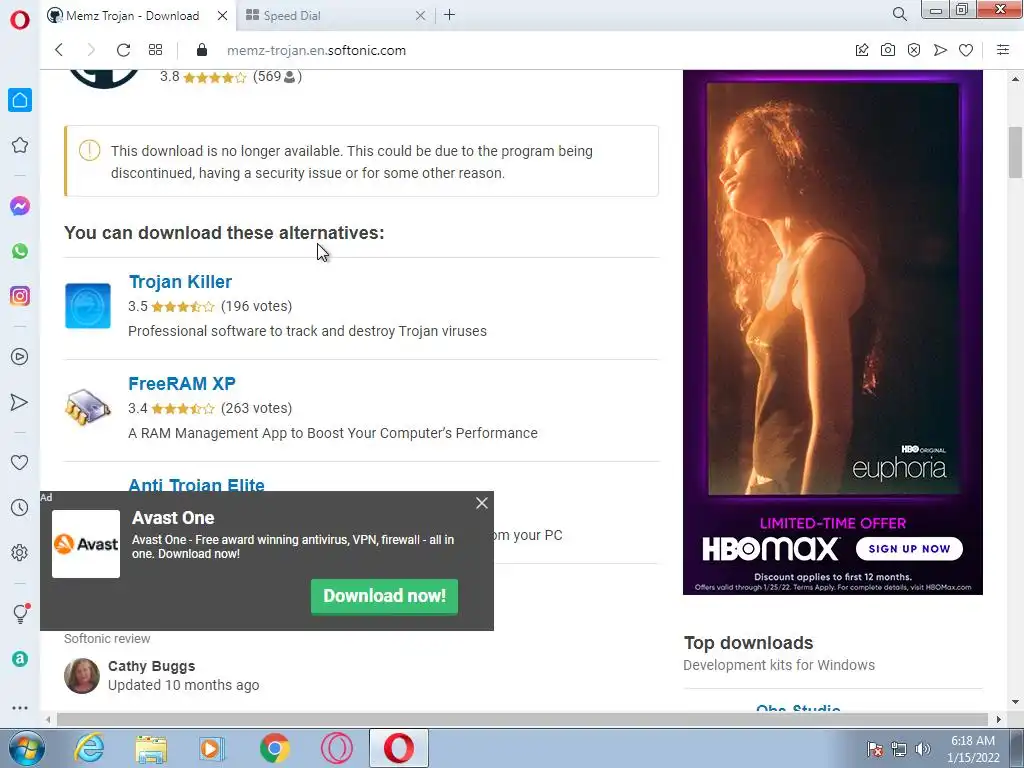Open the Speed Dial grid button in the toolbar
Screen dimensions: 1024x768
click(155, 50)
